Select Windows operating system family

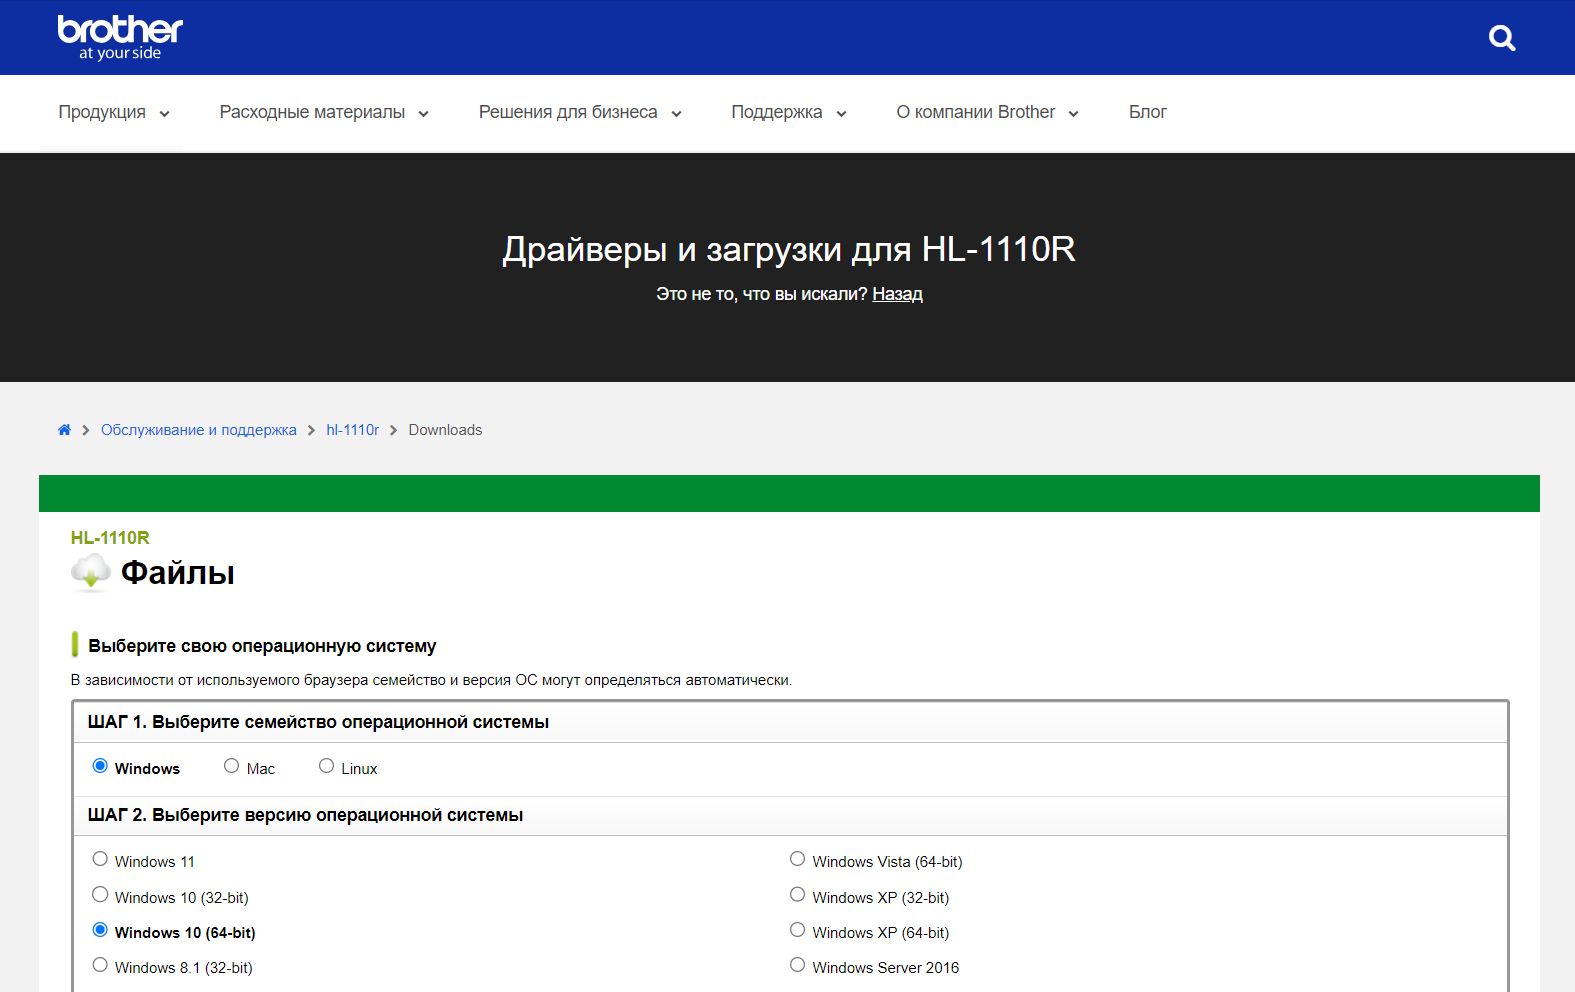point(100,766)
